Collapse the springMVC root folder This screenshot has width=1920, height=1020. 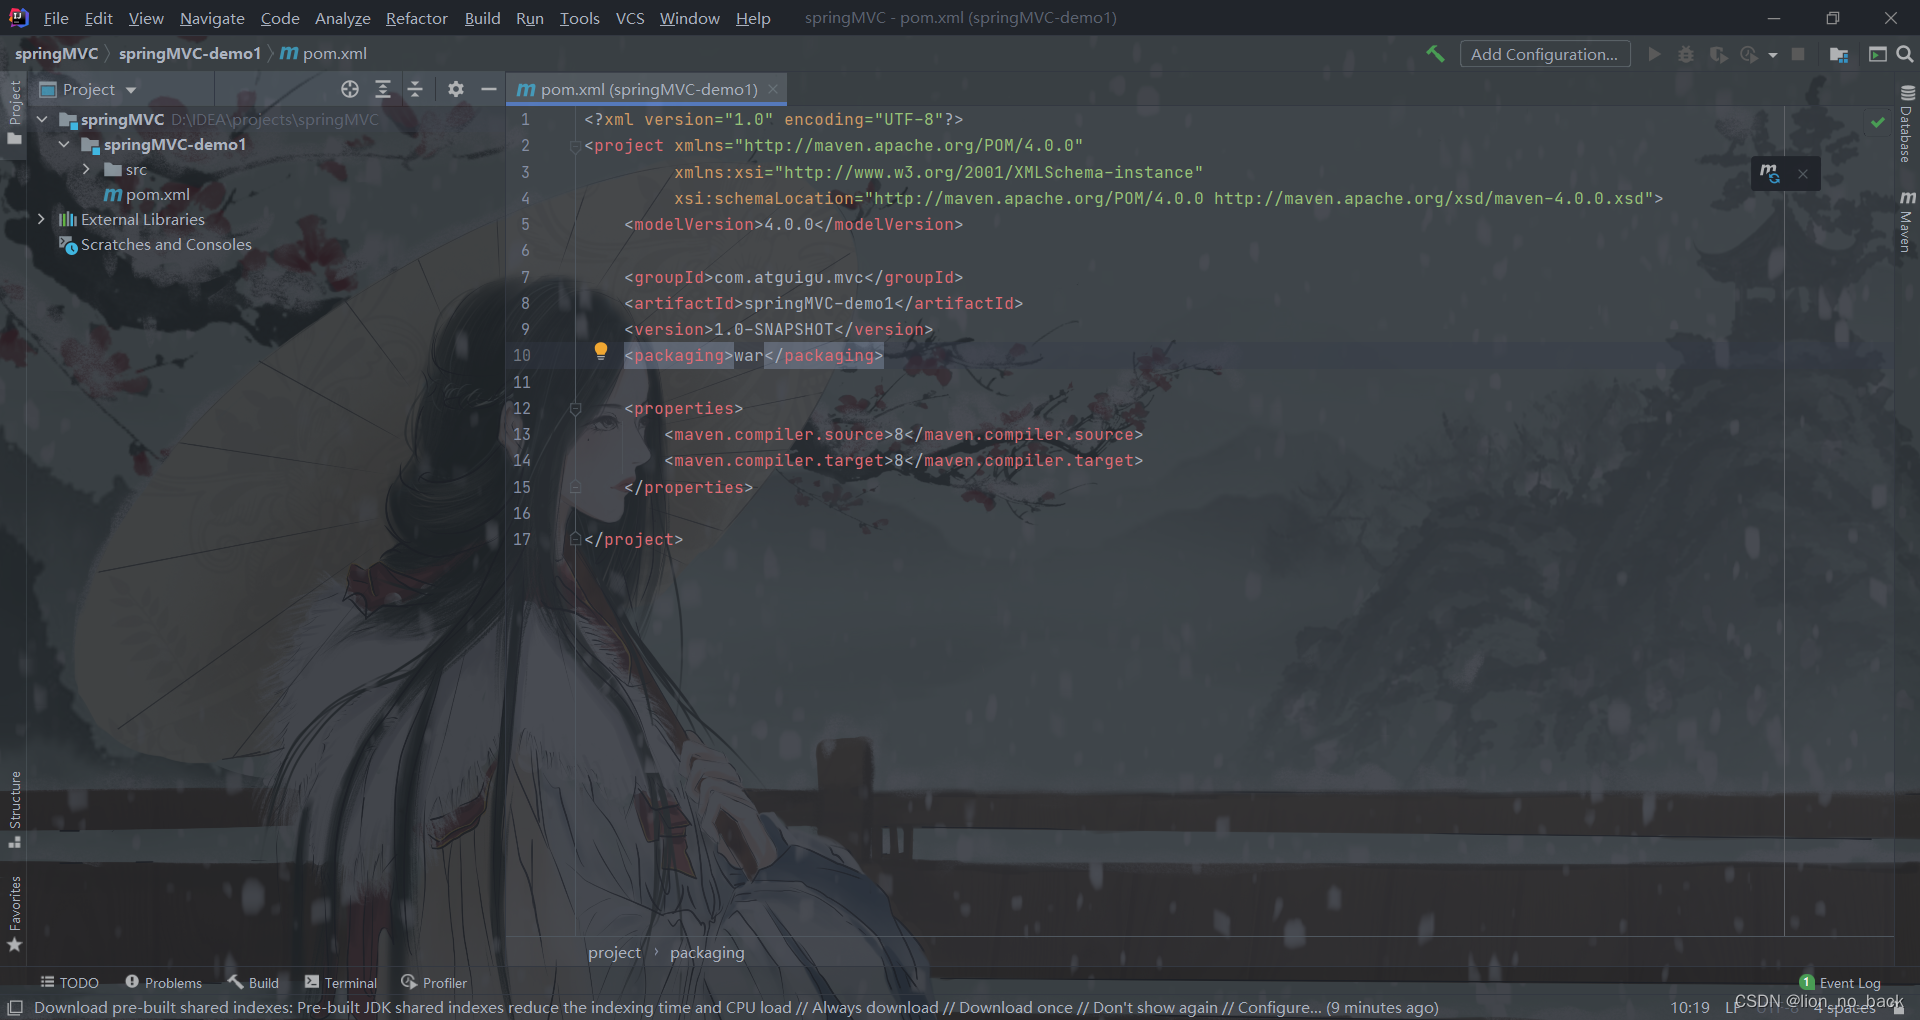pos(43,119)
